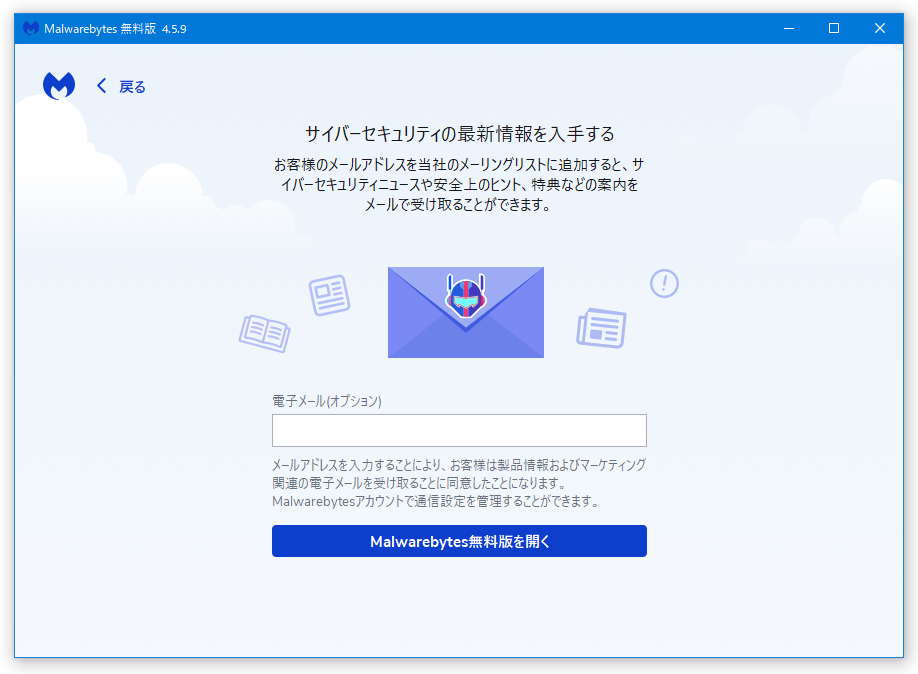Click the Malwarebytes icon in the title bar
Screen dimensions: 918x674
tap(30, 28)
